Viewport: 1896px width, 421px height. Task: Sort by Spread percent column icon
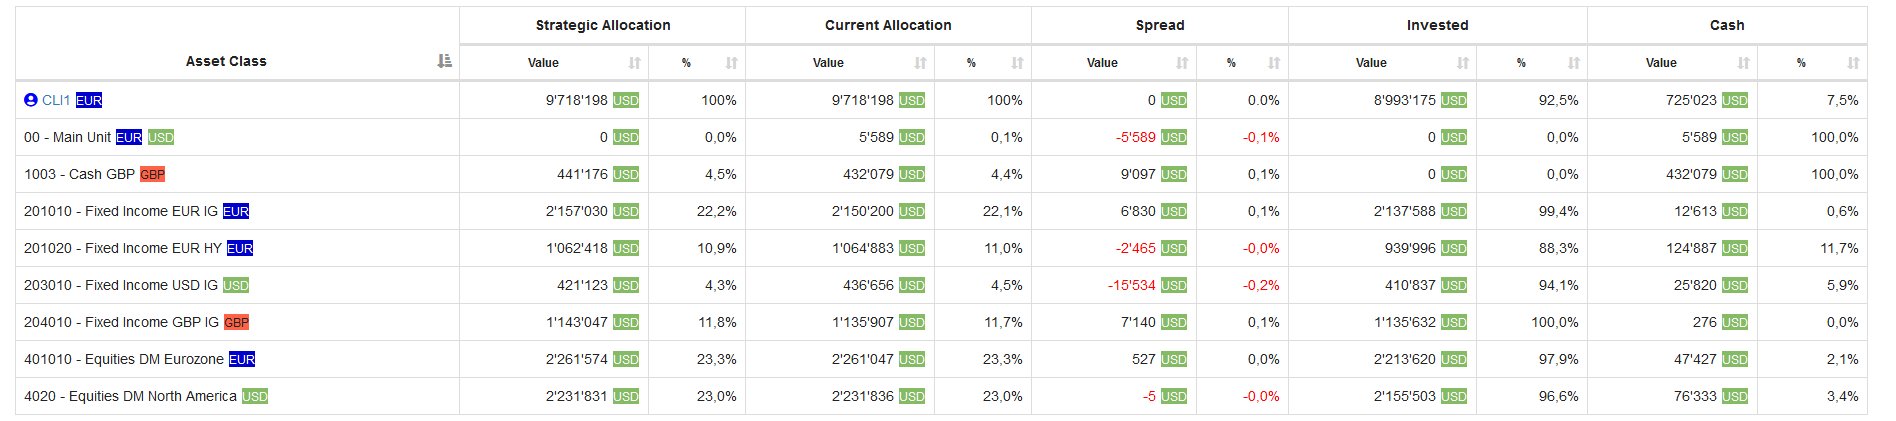[x=1274, y=63]
